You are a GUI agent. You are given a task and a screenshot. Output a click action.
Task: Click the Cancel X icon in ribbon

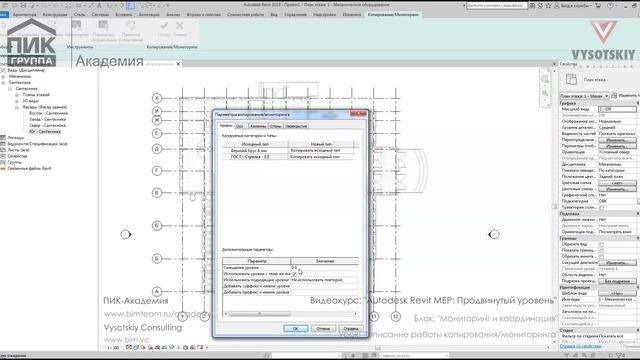tap(180, 26)
